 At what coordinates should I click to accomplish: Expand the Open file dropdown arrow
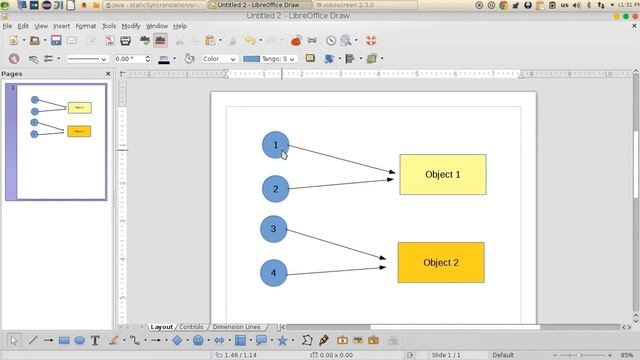click(x=45, y=40)
